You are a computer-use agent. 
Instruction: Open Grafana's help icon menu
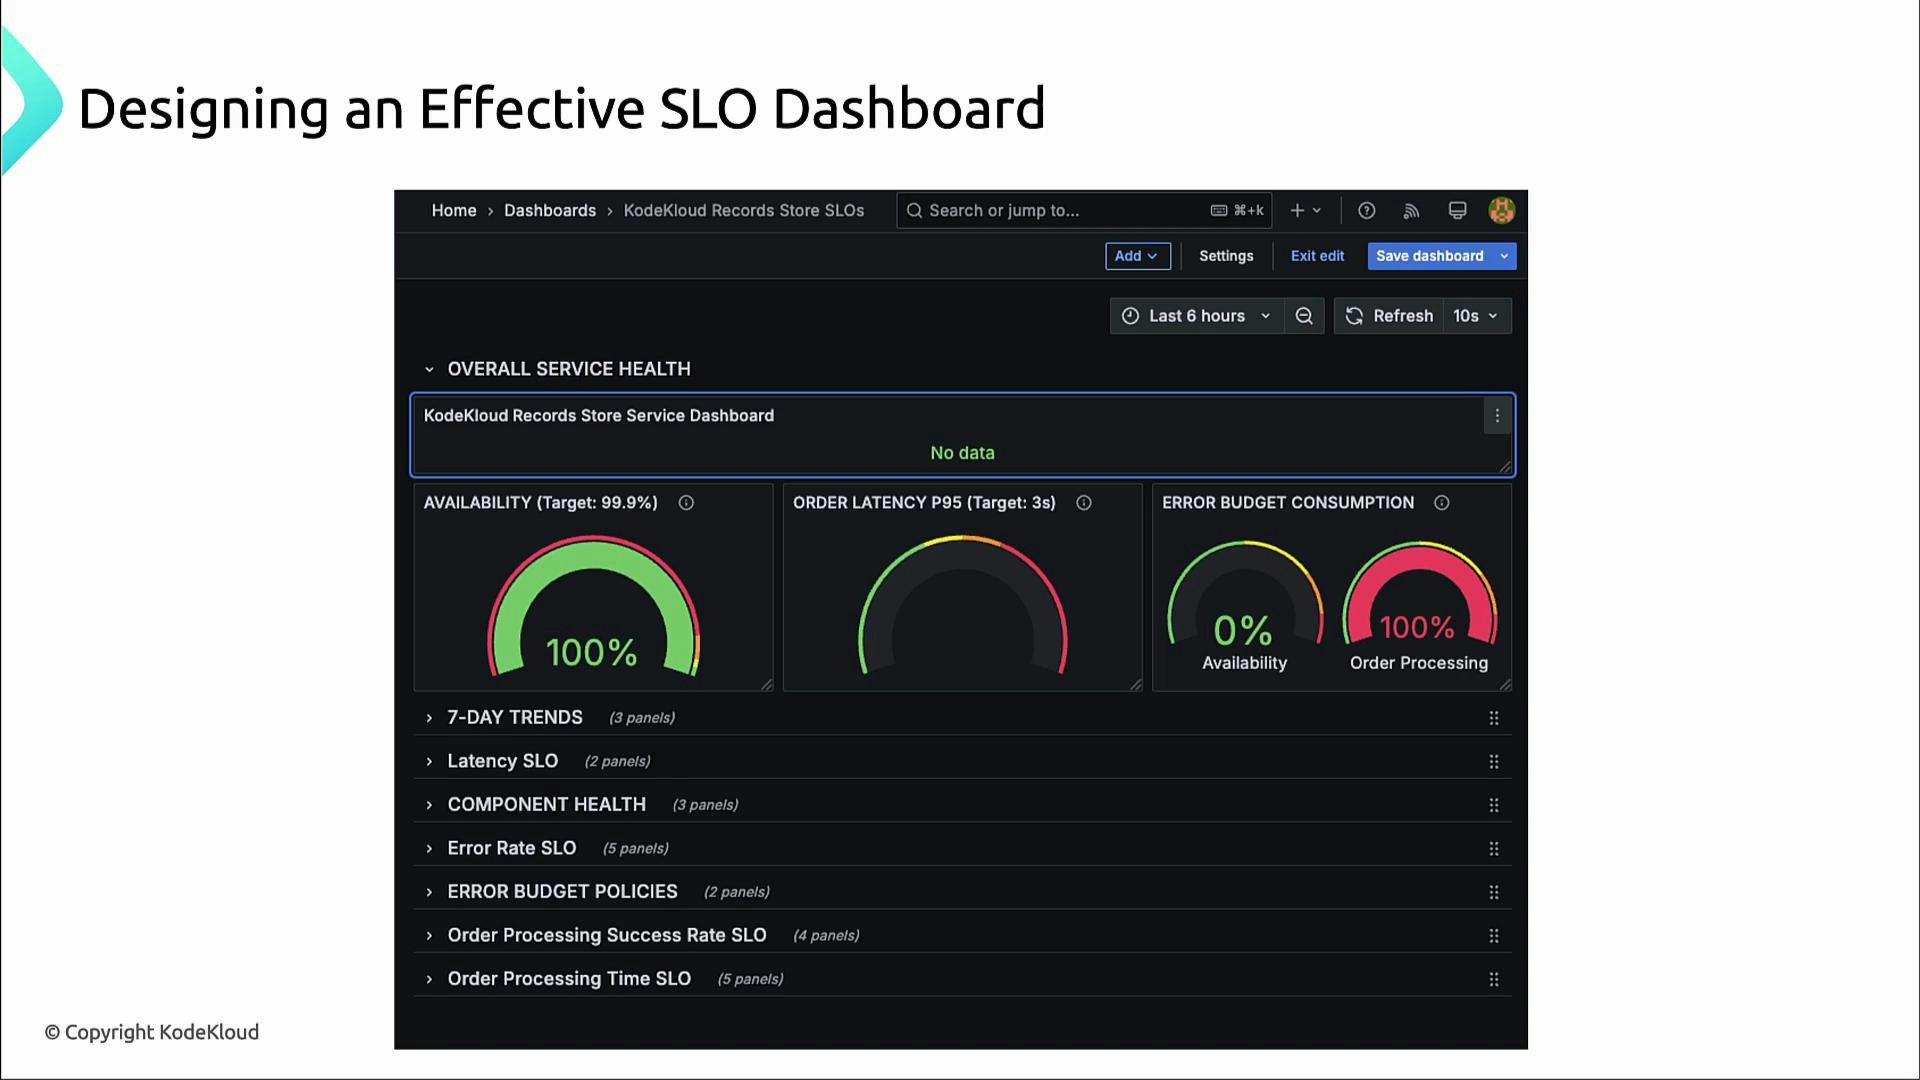(1366, 210)
